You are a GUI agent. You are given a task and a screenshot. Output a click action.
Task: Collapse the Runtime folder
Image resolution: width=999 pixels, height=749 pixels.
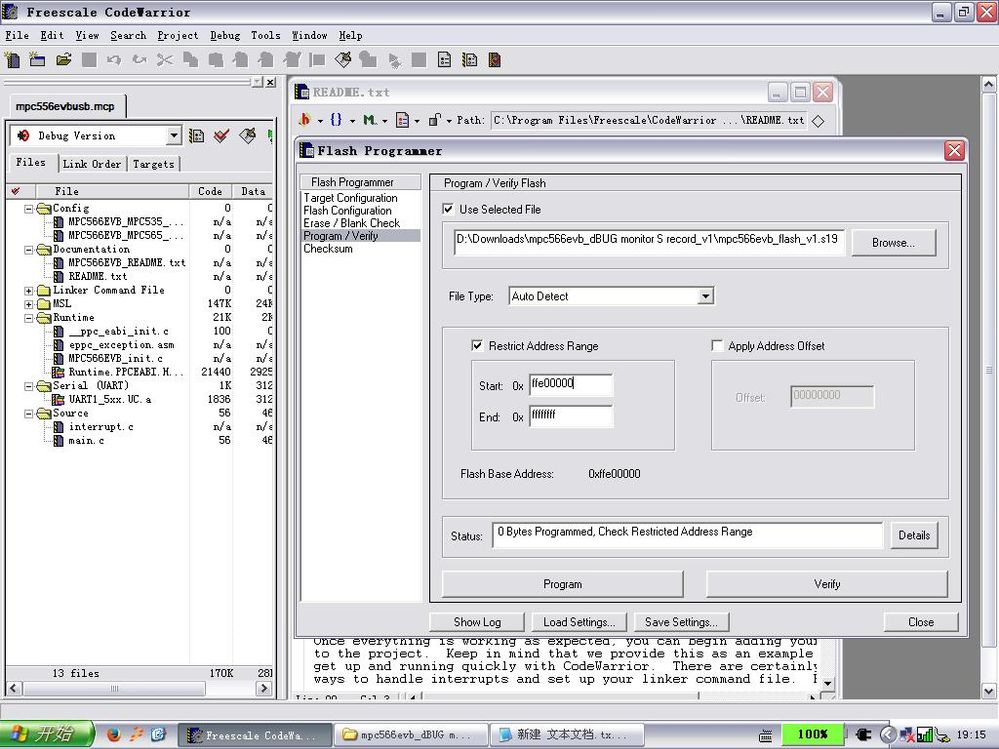29,318
